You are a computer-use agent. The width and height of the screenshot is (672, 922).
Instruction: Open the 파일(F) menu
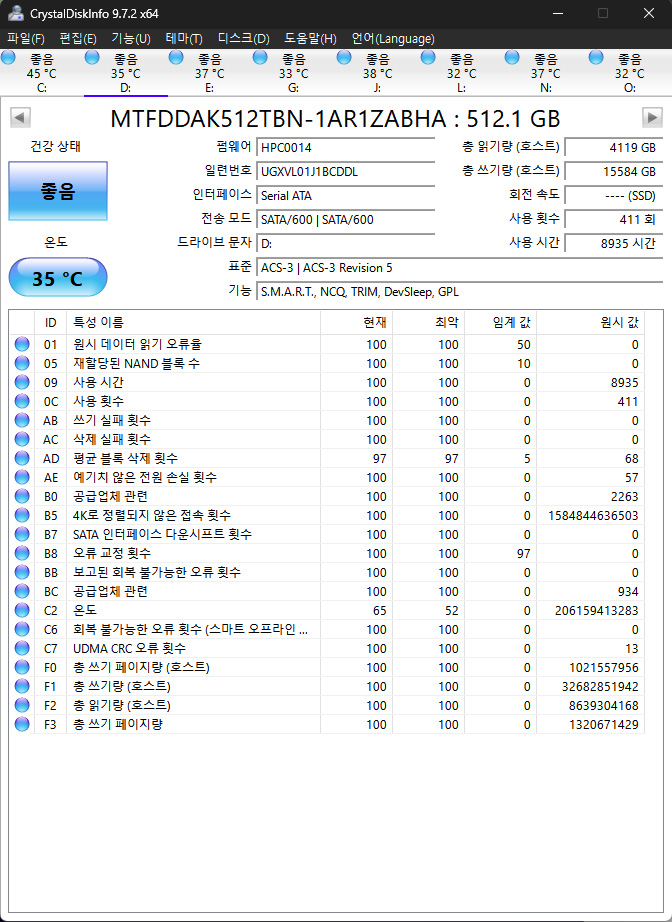[x=26, y=39]
